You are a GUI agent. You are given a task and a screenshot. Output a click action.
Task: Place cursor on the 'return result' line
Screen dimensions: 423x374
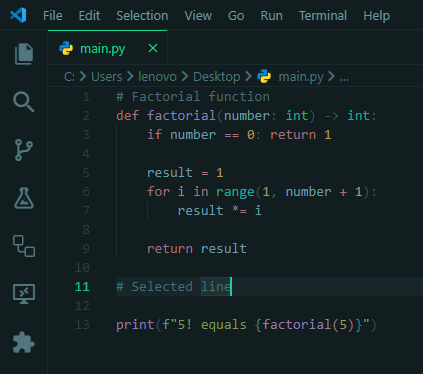tap(197, 248)
